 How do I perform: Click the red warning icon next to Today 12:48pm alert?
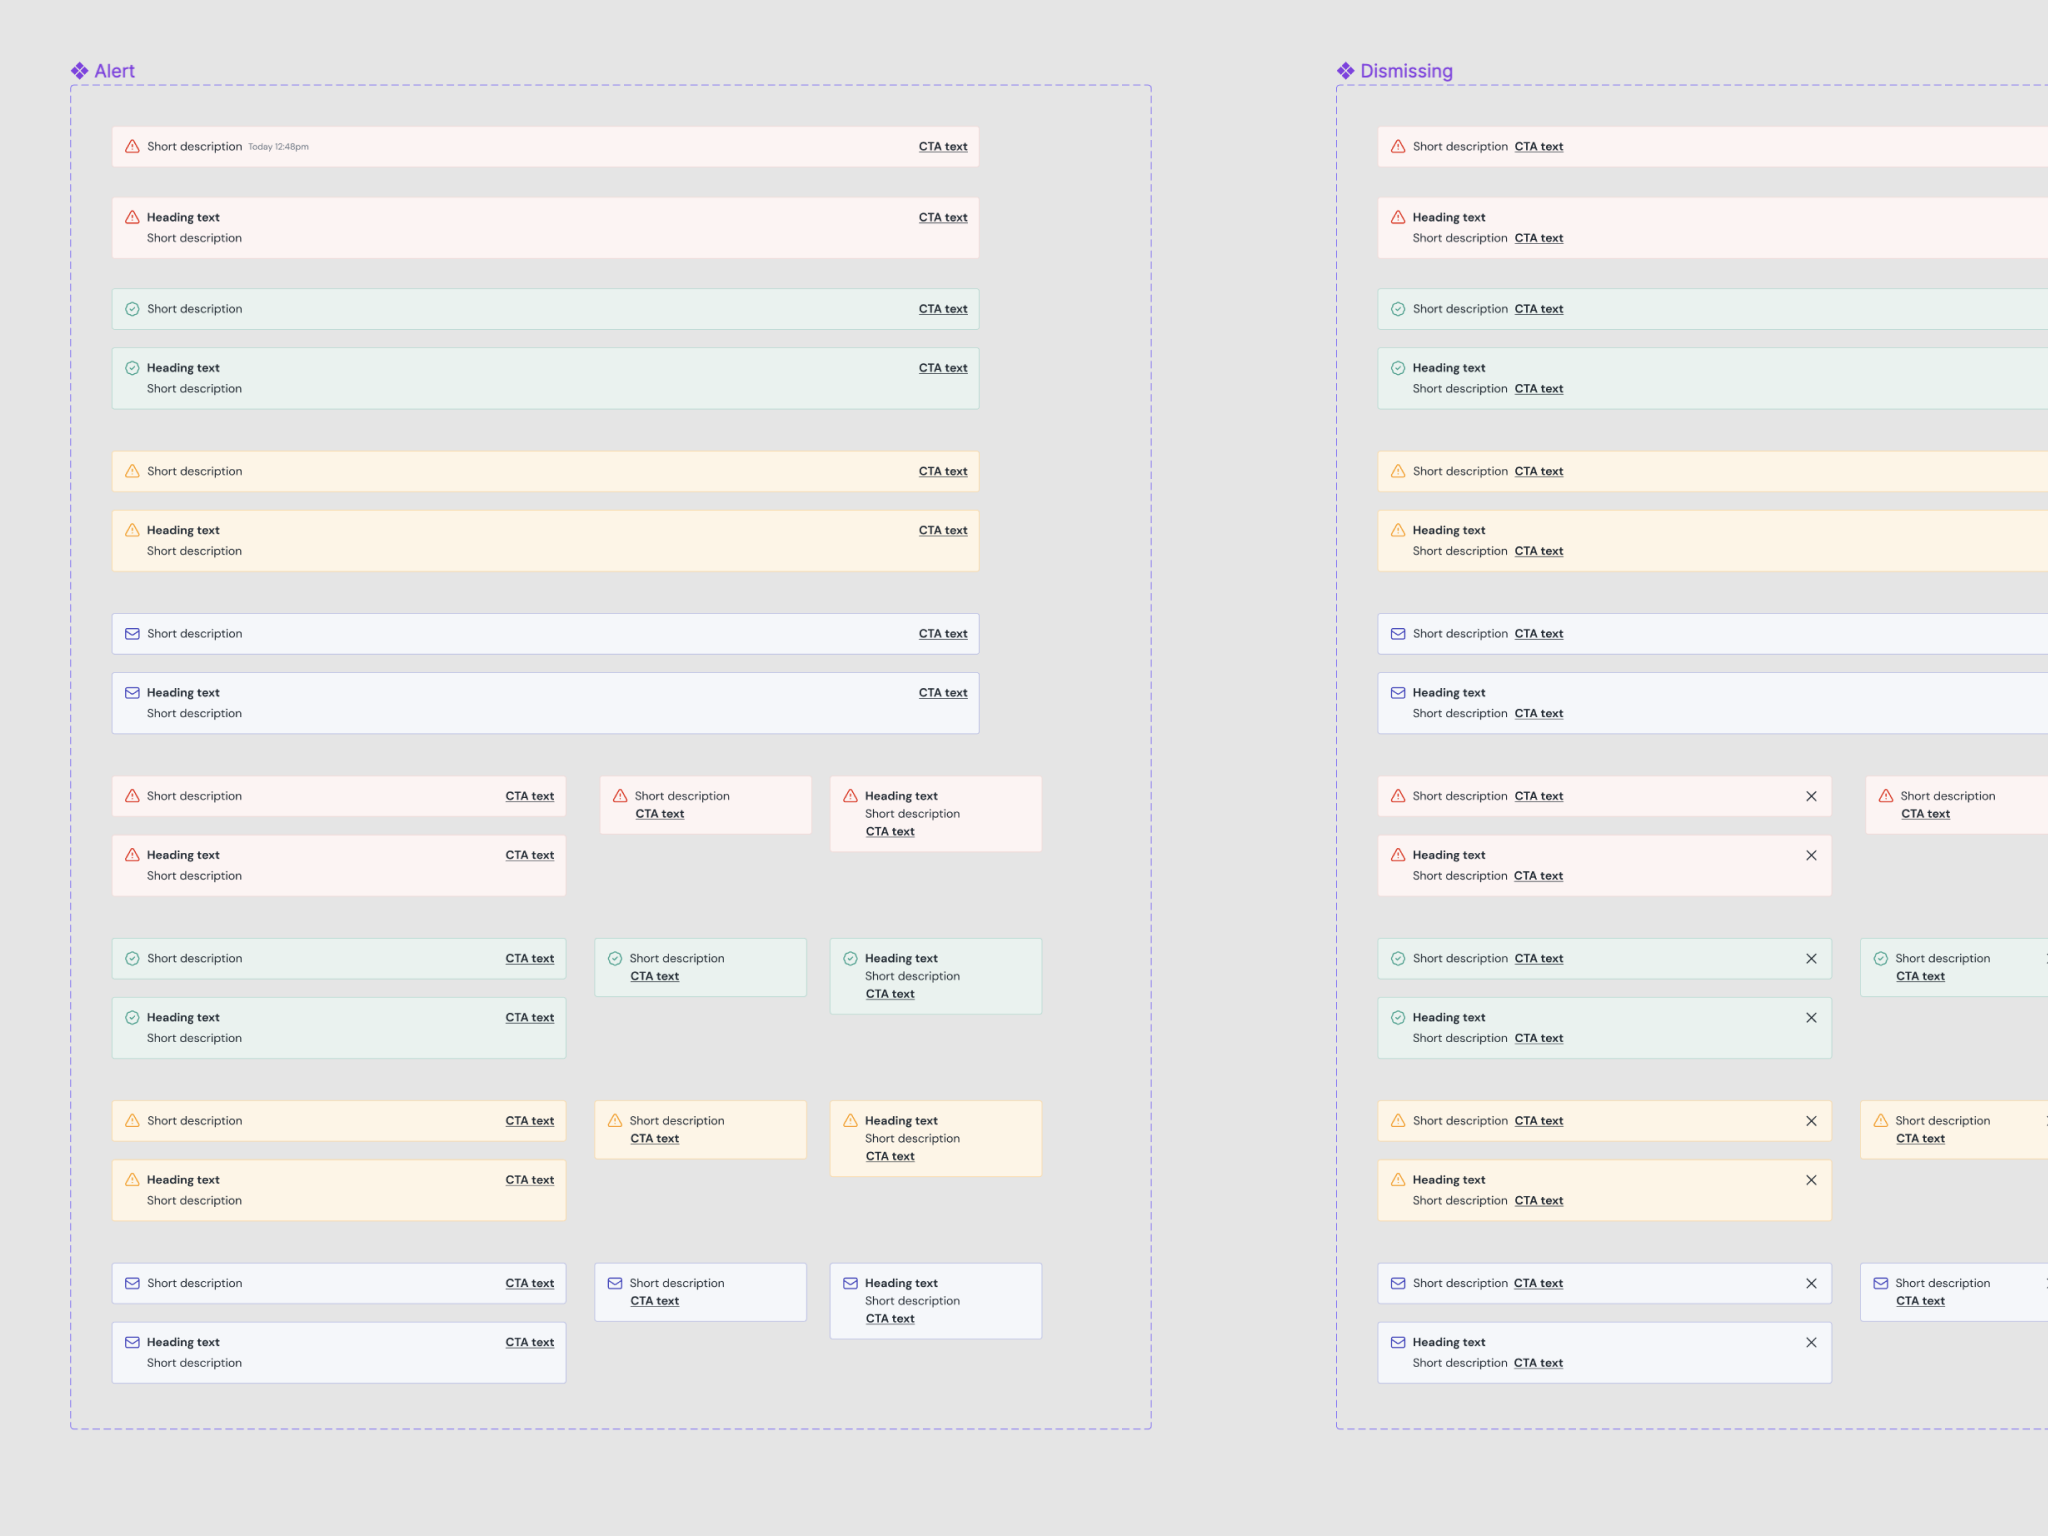coord(132,147)
